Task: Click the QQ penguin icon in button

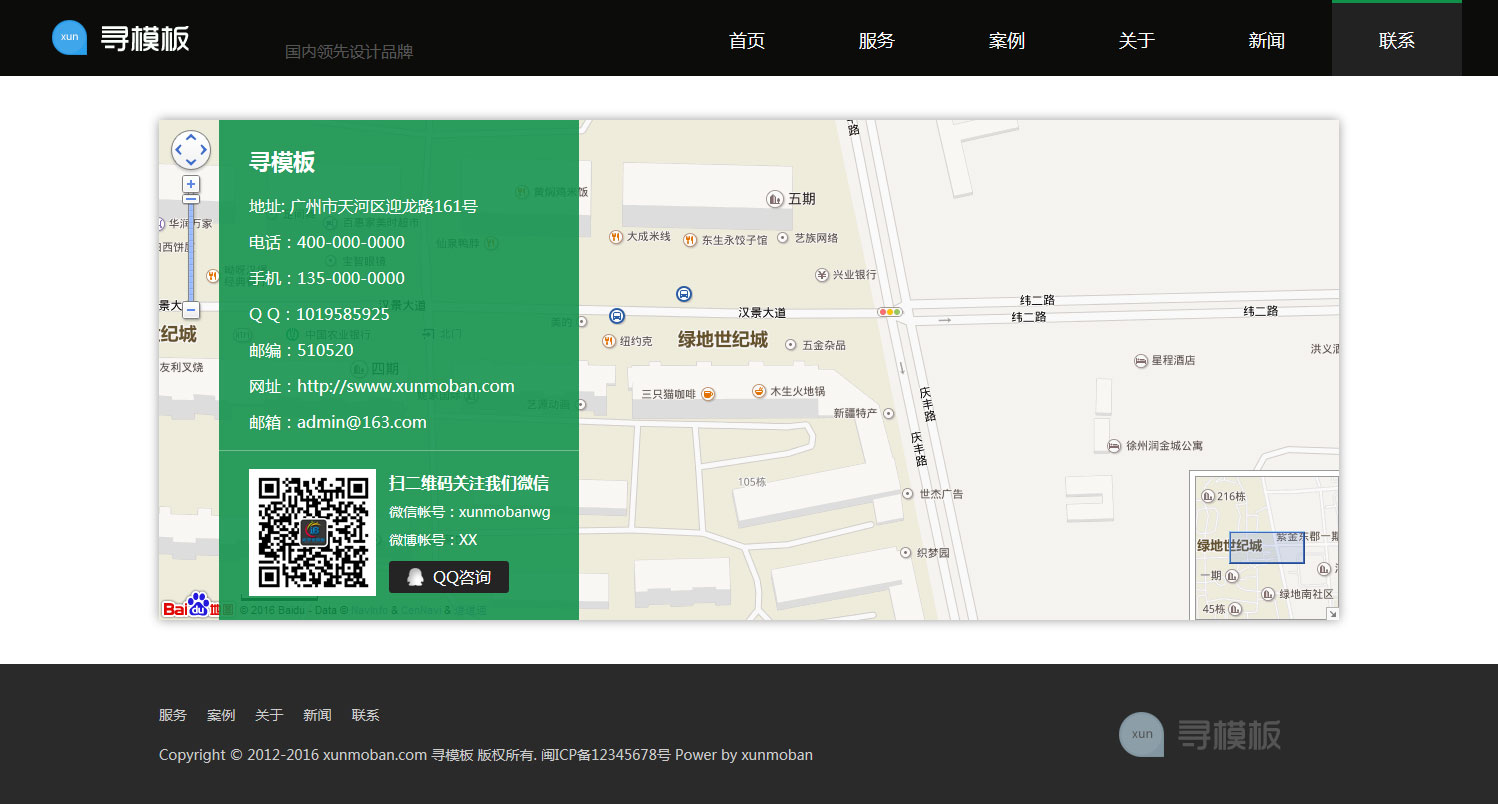Action: [415, 577]
